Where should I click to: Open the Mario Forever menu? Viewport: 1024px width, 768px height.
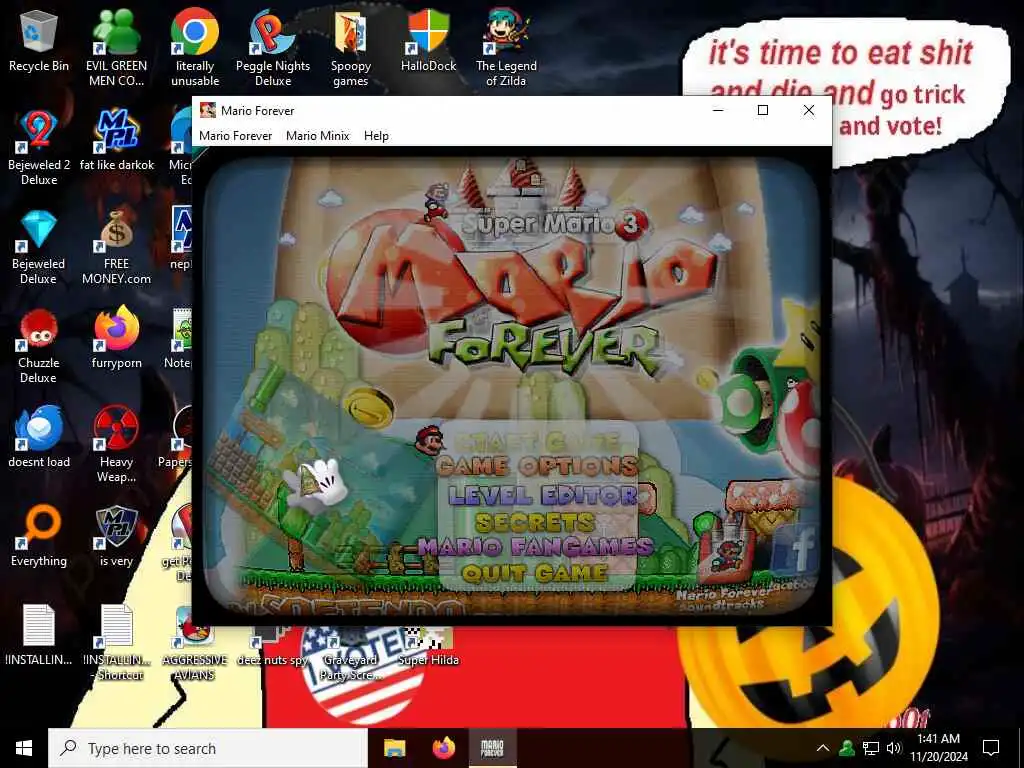235,136
